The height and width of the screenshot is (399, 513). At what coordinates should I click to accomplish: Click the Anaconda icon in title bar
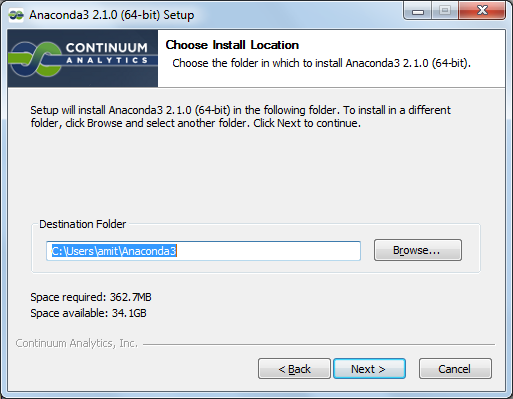pyautogui.click(x=16, y=15)
